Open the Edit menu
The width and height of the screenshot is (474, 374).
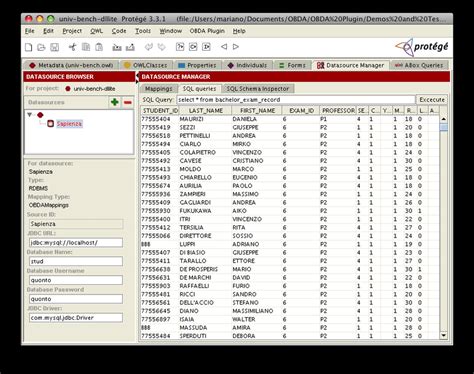click(x=48, y=31)
